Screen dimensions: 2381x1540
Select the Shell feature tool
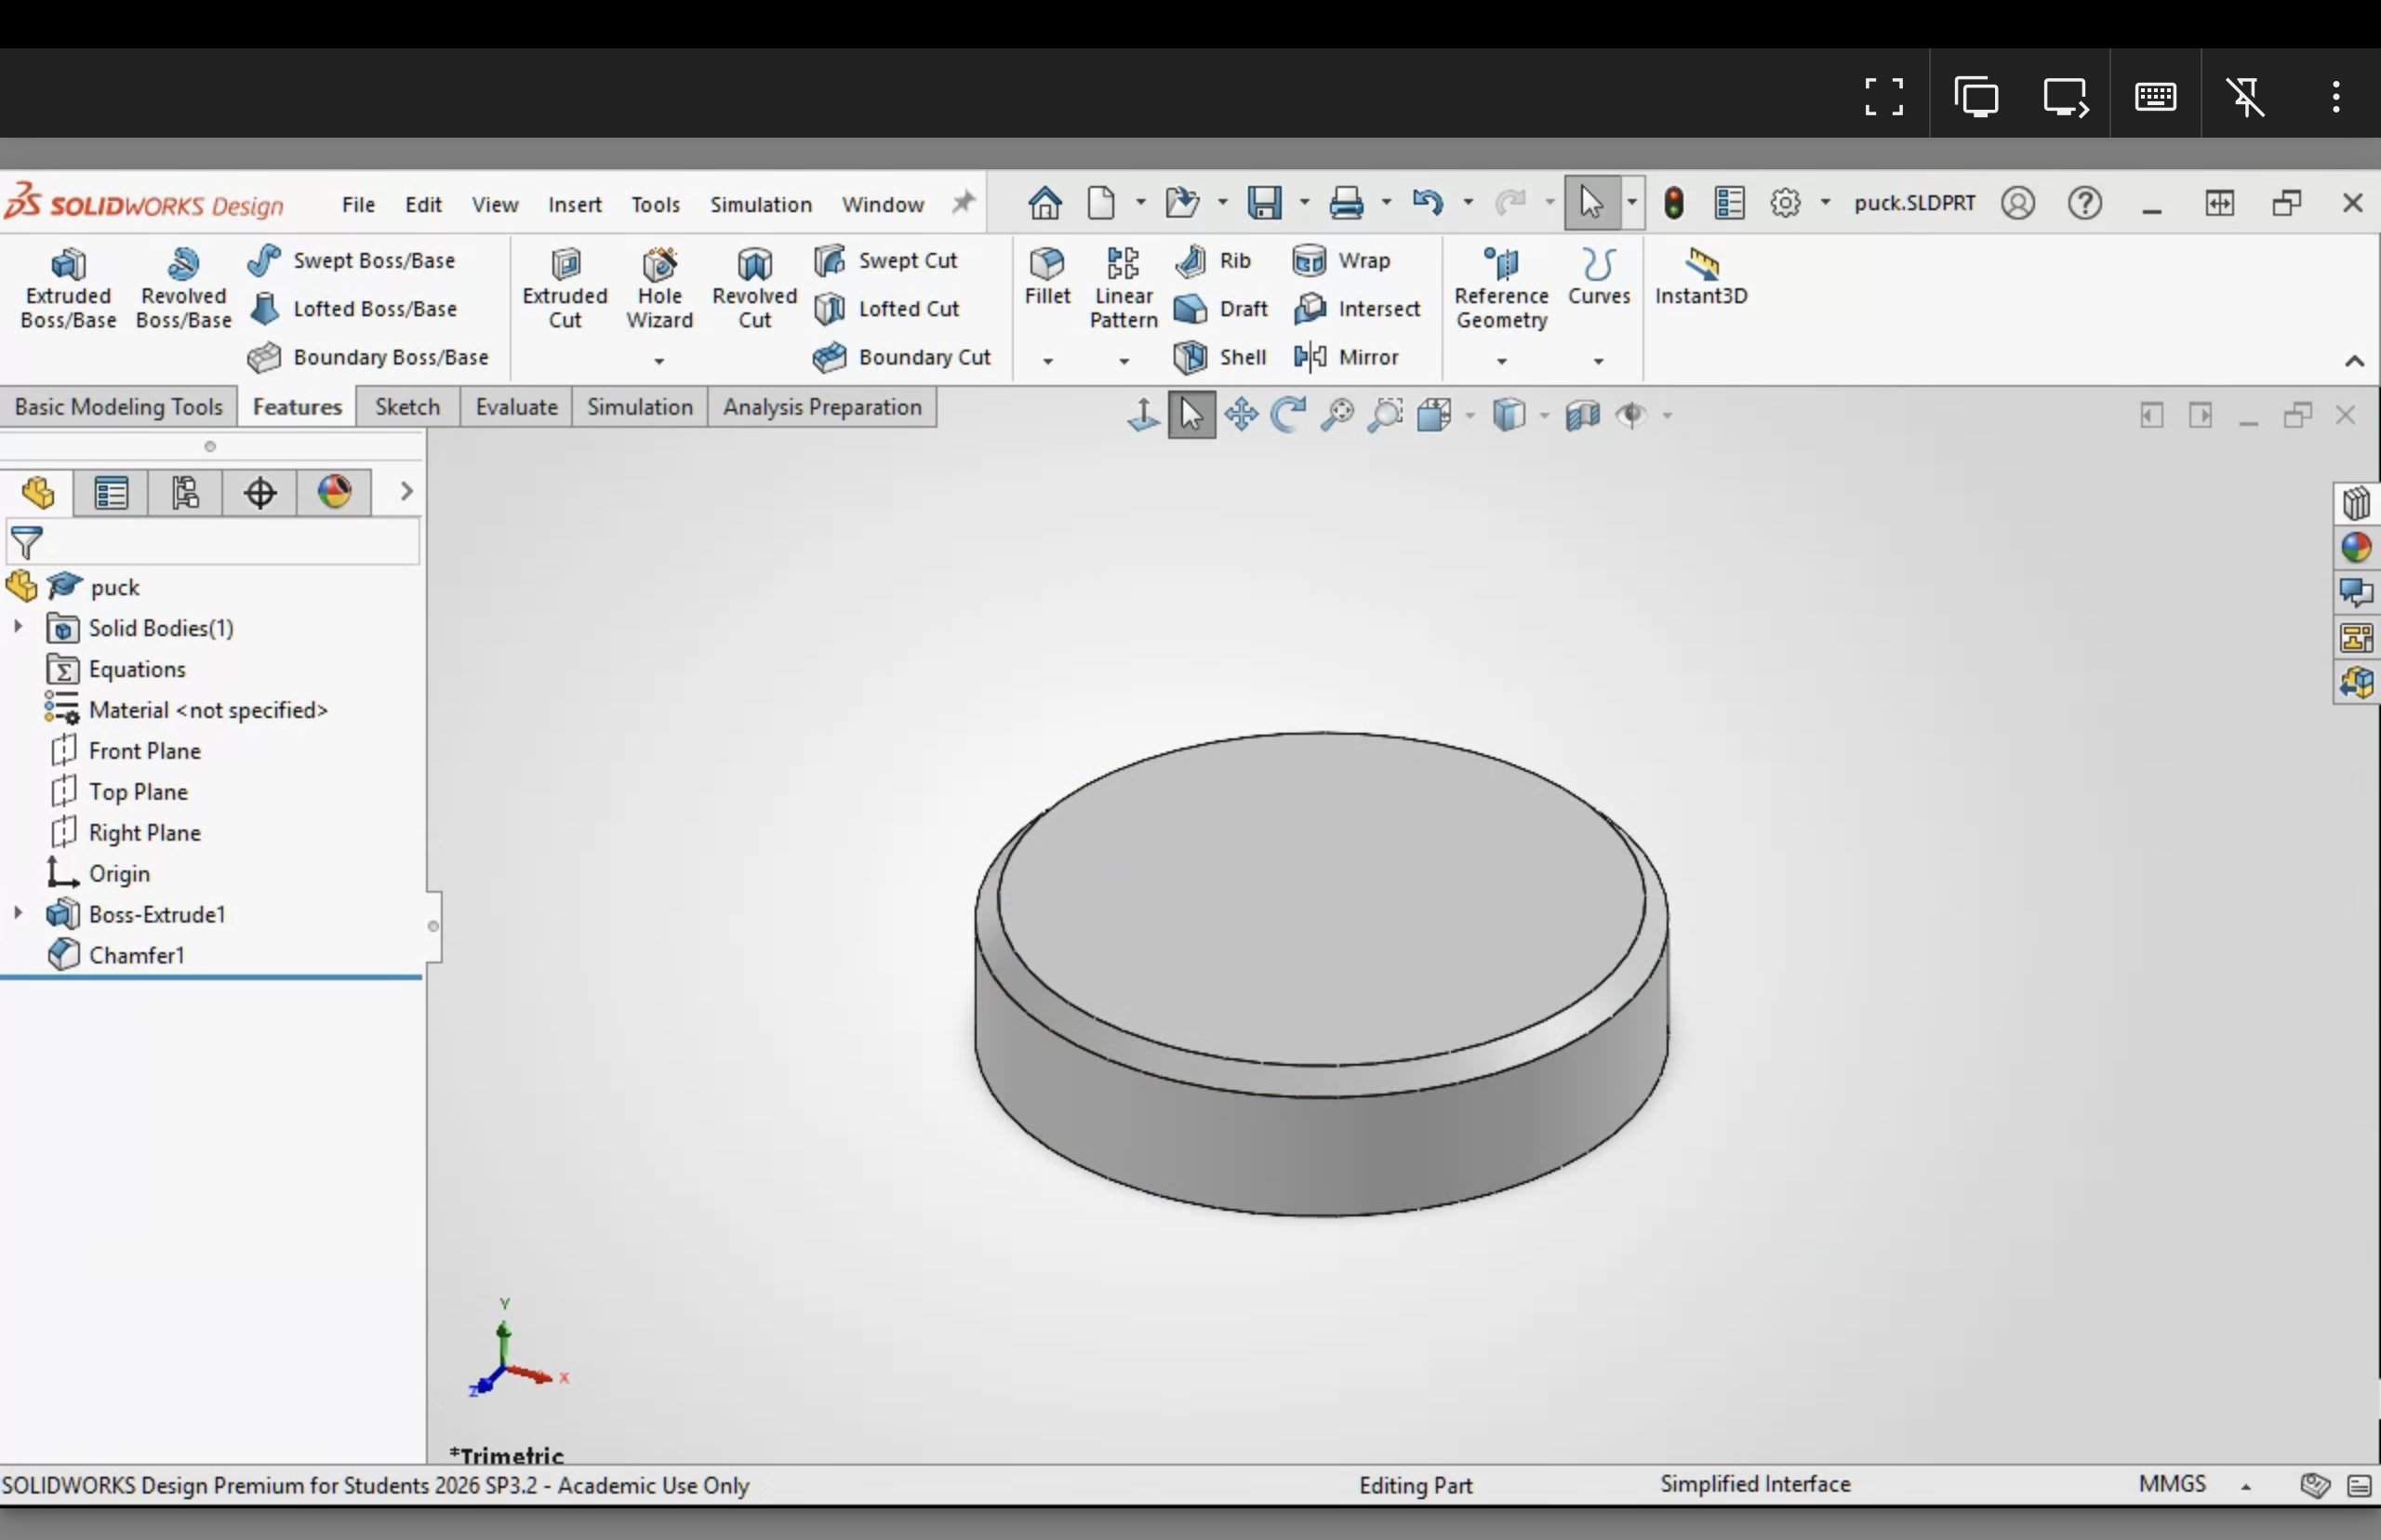(1220, 357)
